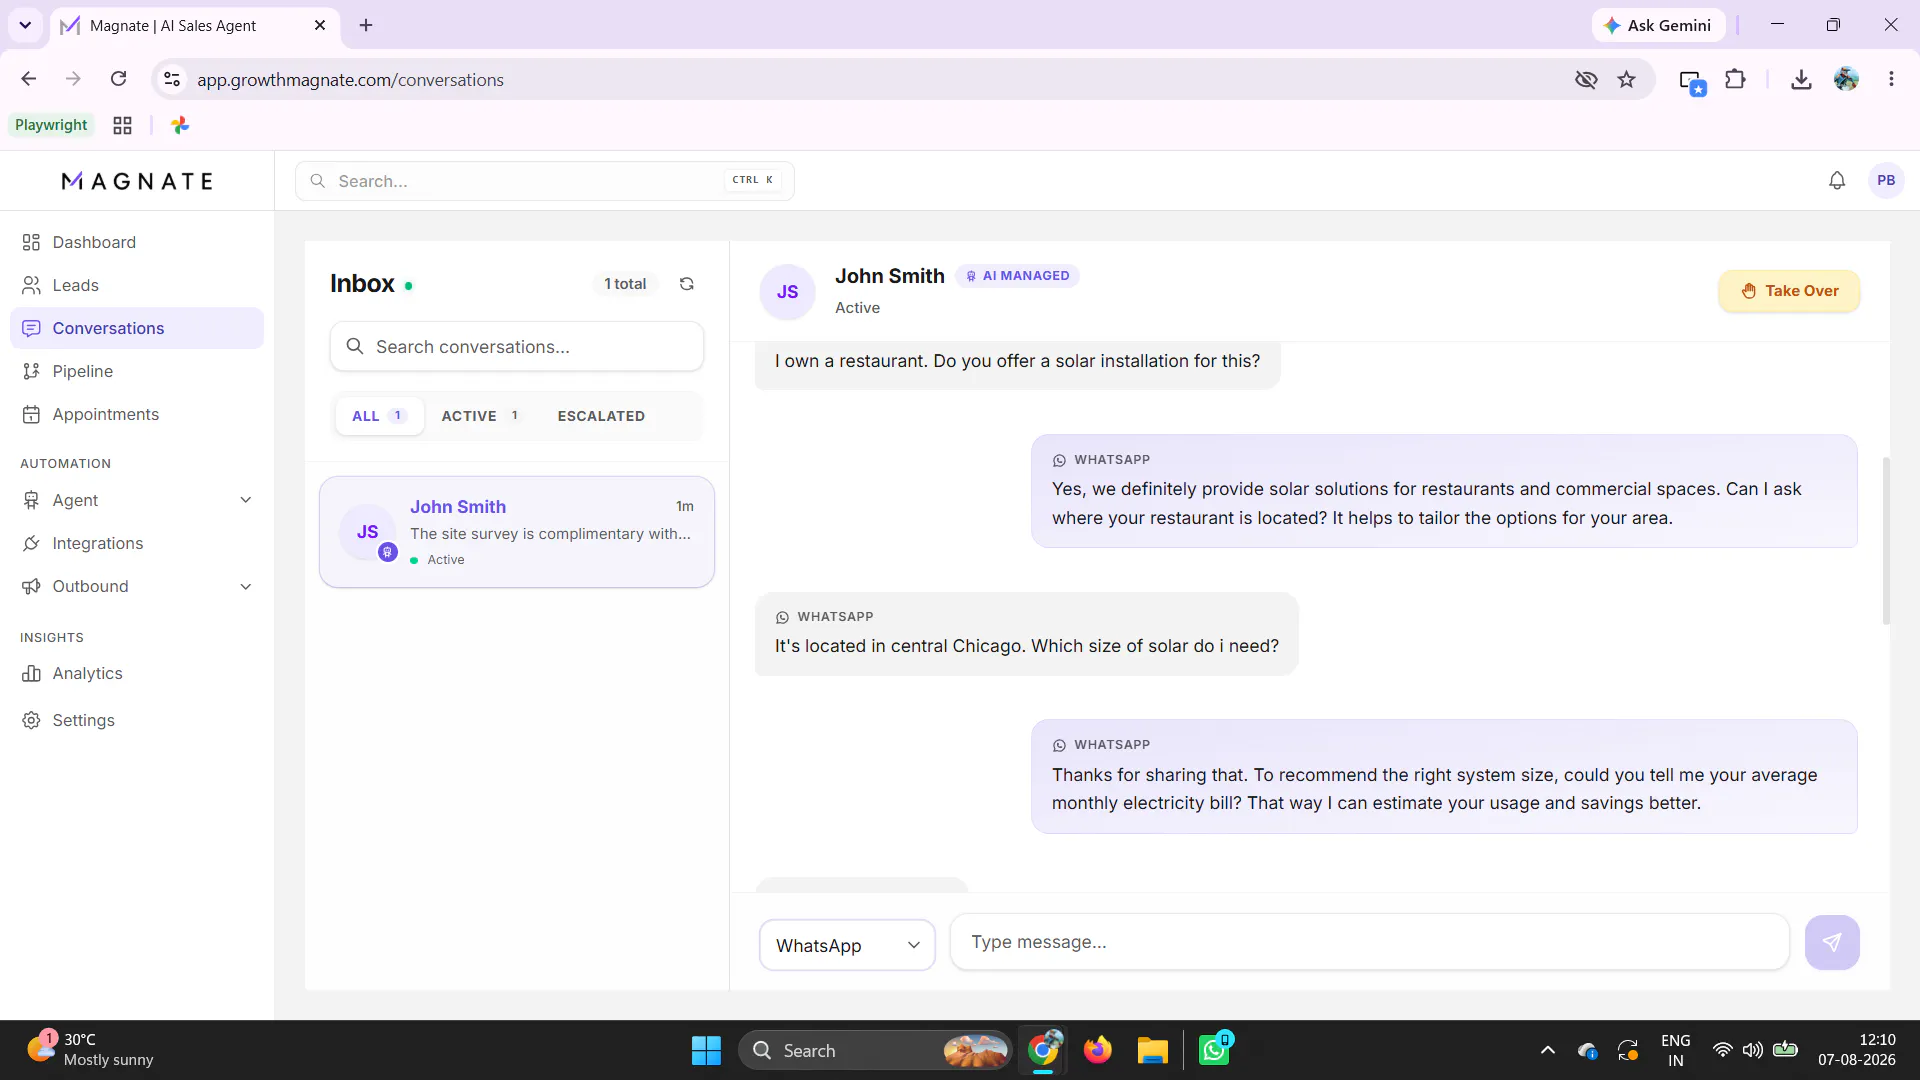This screenshot has width=1920, height=1080.
Task: Open the PB user profile avatar
Action: click(x=1886, y=181)
